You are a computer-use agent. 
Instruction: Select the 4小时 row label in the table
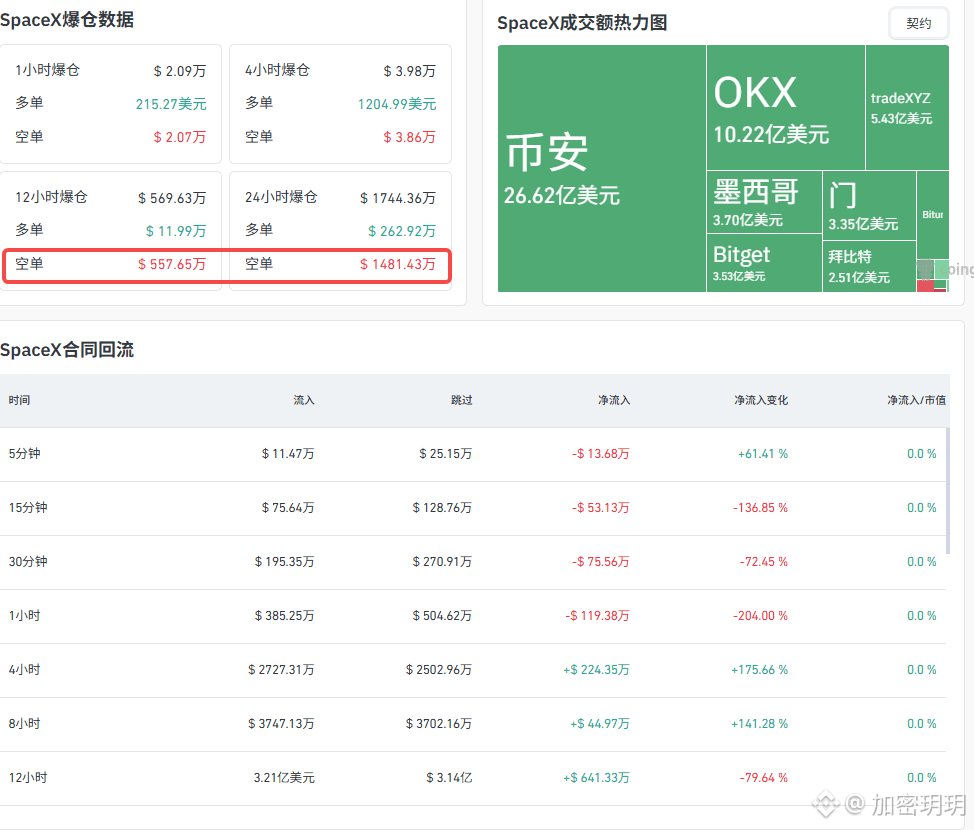click(25, 670)
